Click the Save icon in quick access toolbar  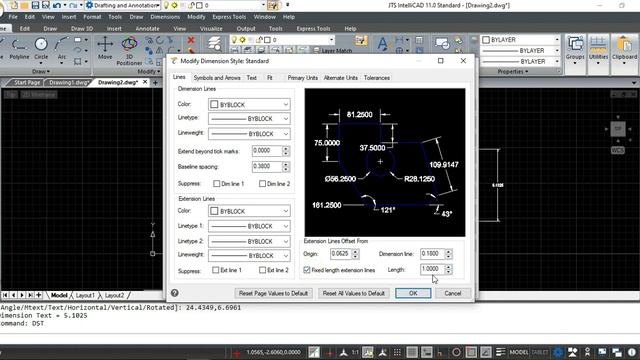pyautogui.click(x=35, y=5)
